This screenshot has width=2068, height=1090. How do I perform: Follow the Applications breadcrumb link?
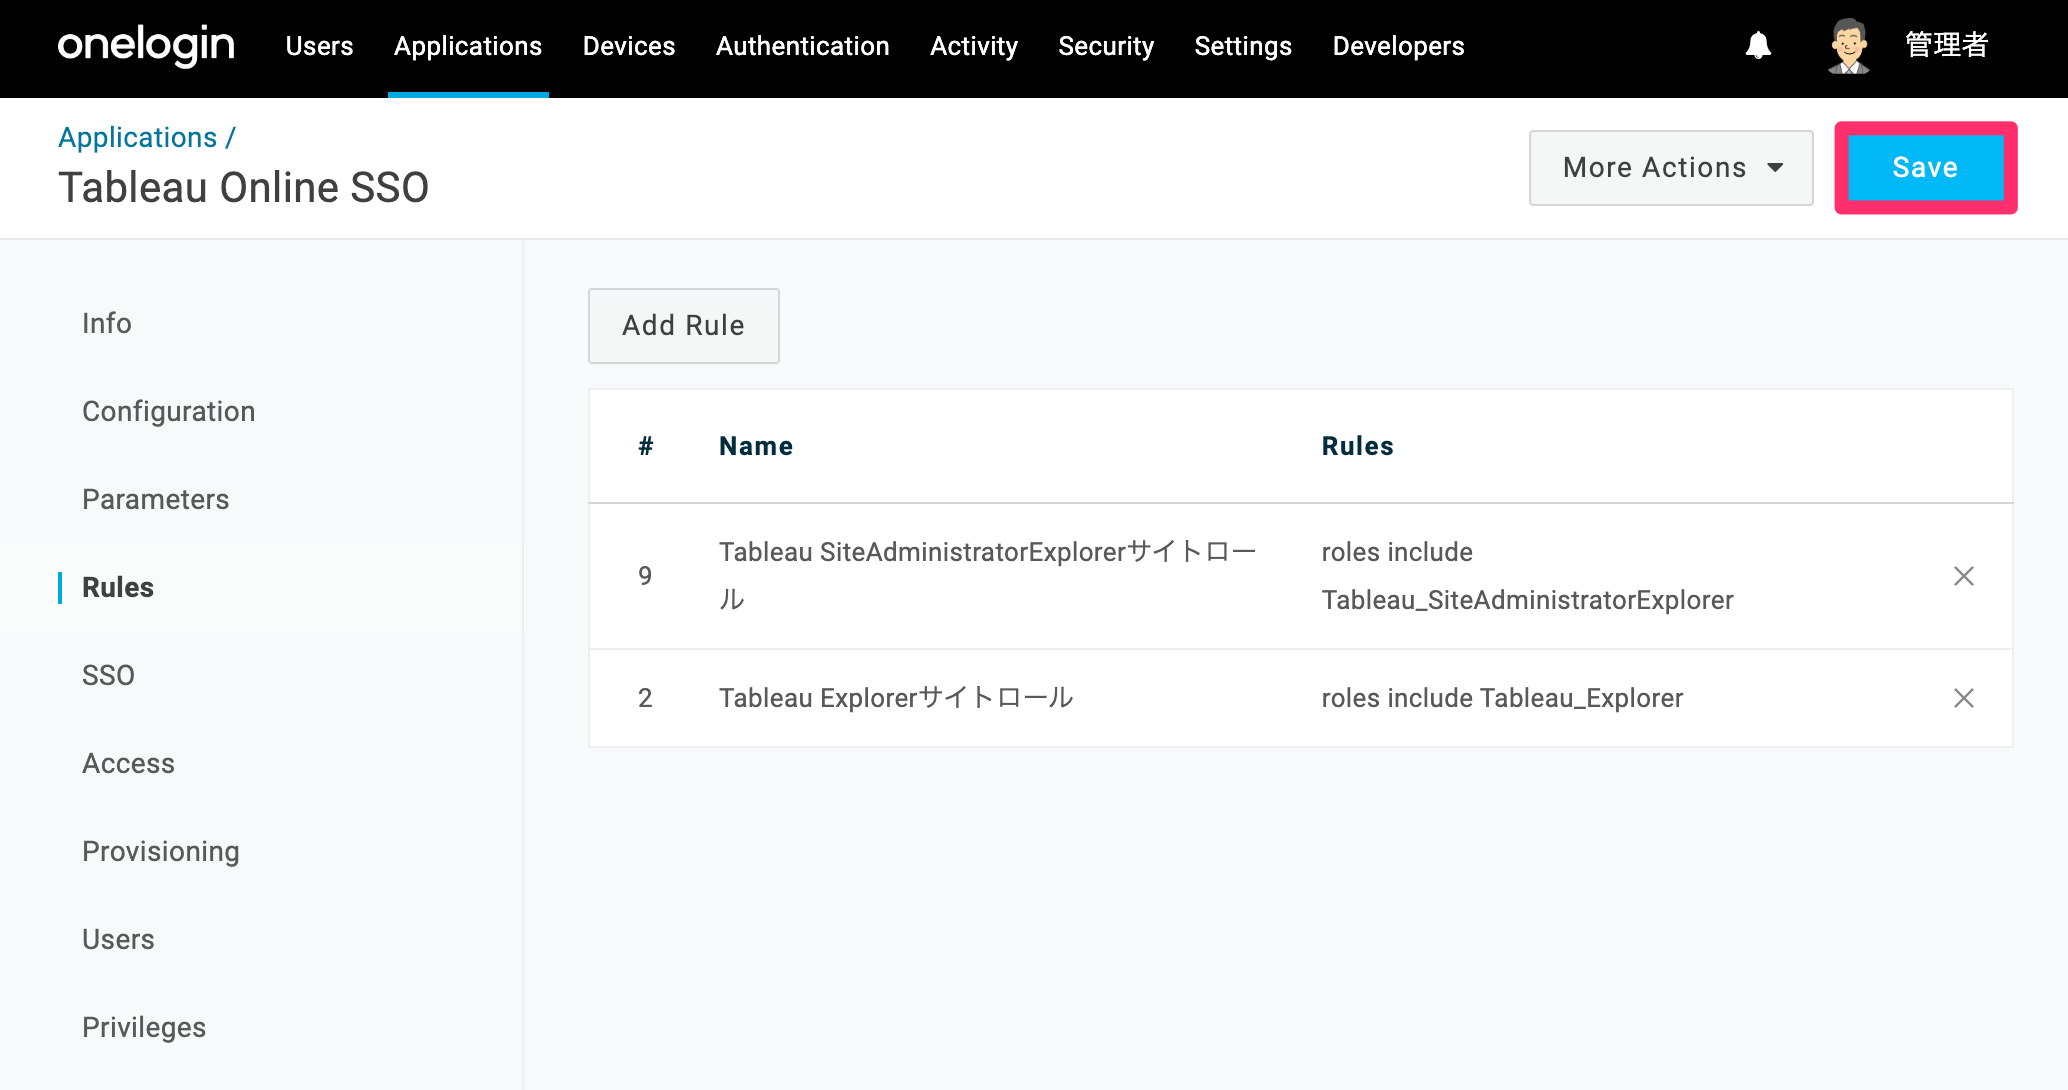coord(138,137)
